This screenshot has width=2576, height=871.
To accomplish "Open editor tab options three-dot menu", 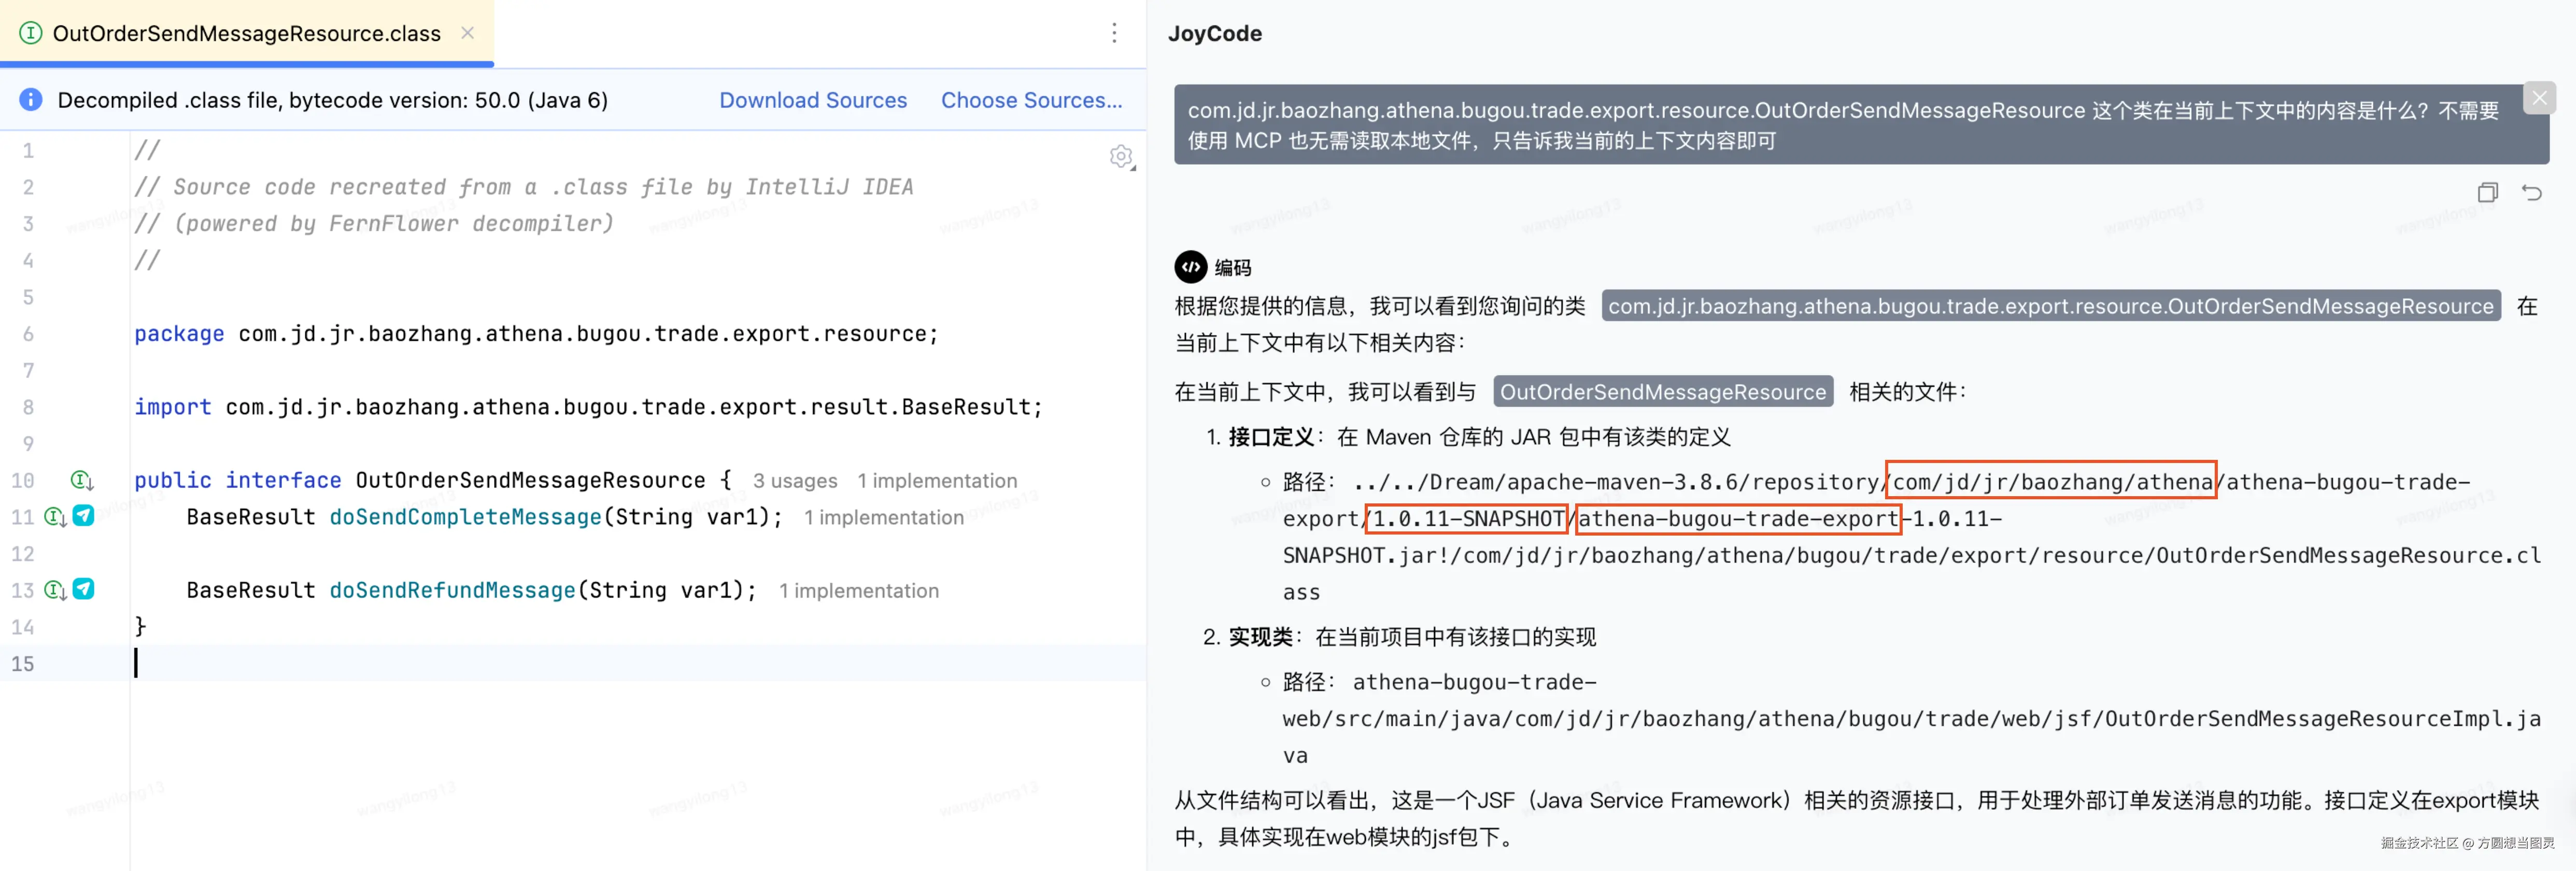I will click(x=1114, y=33).
